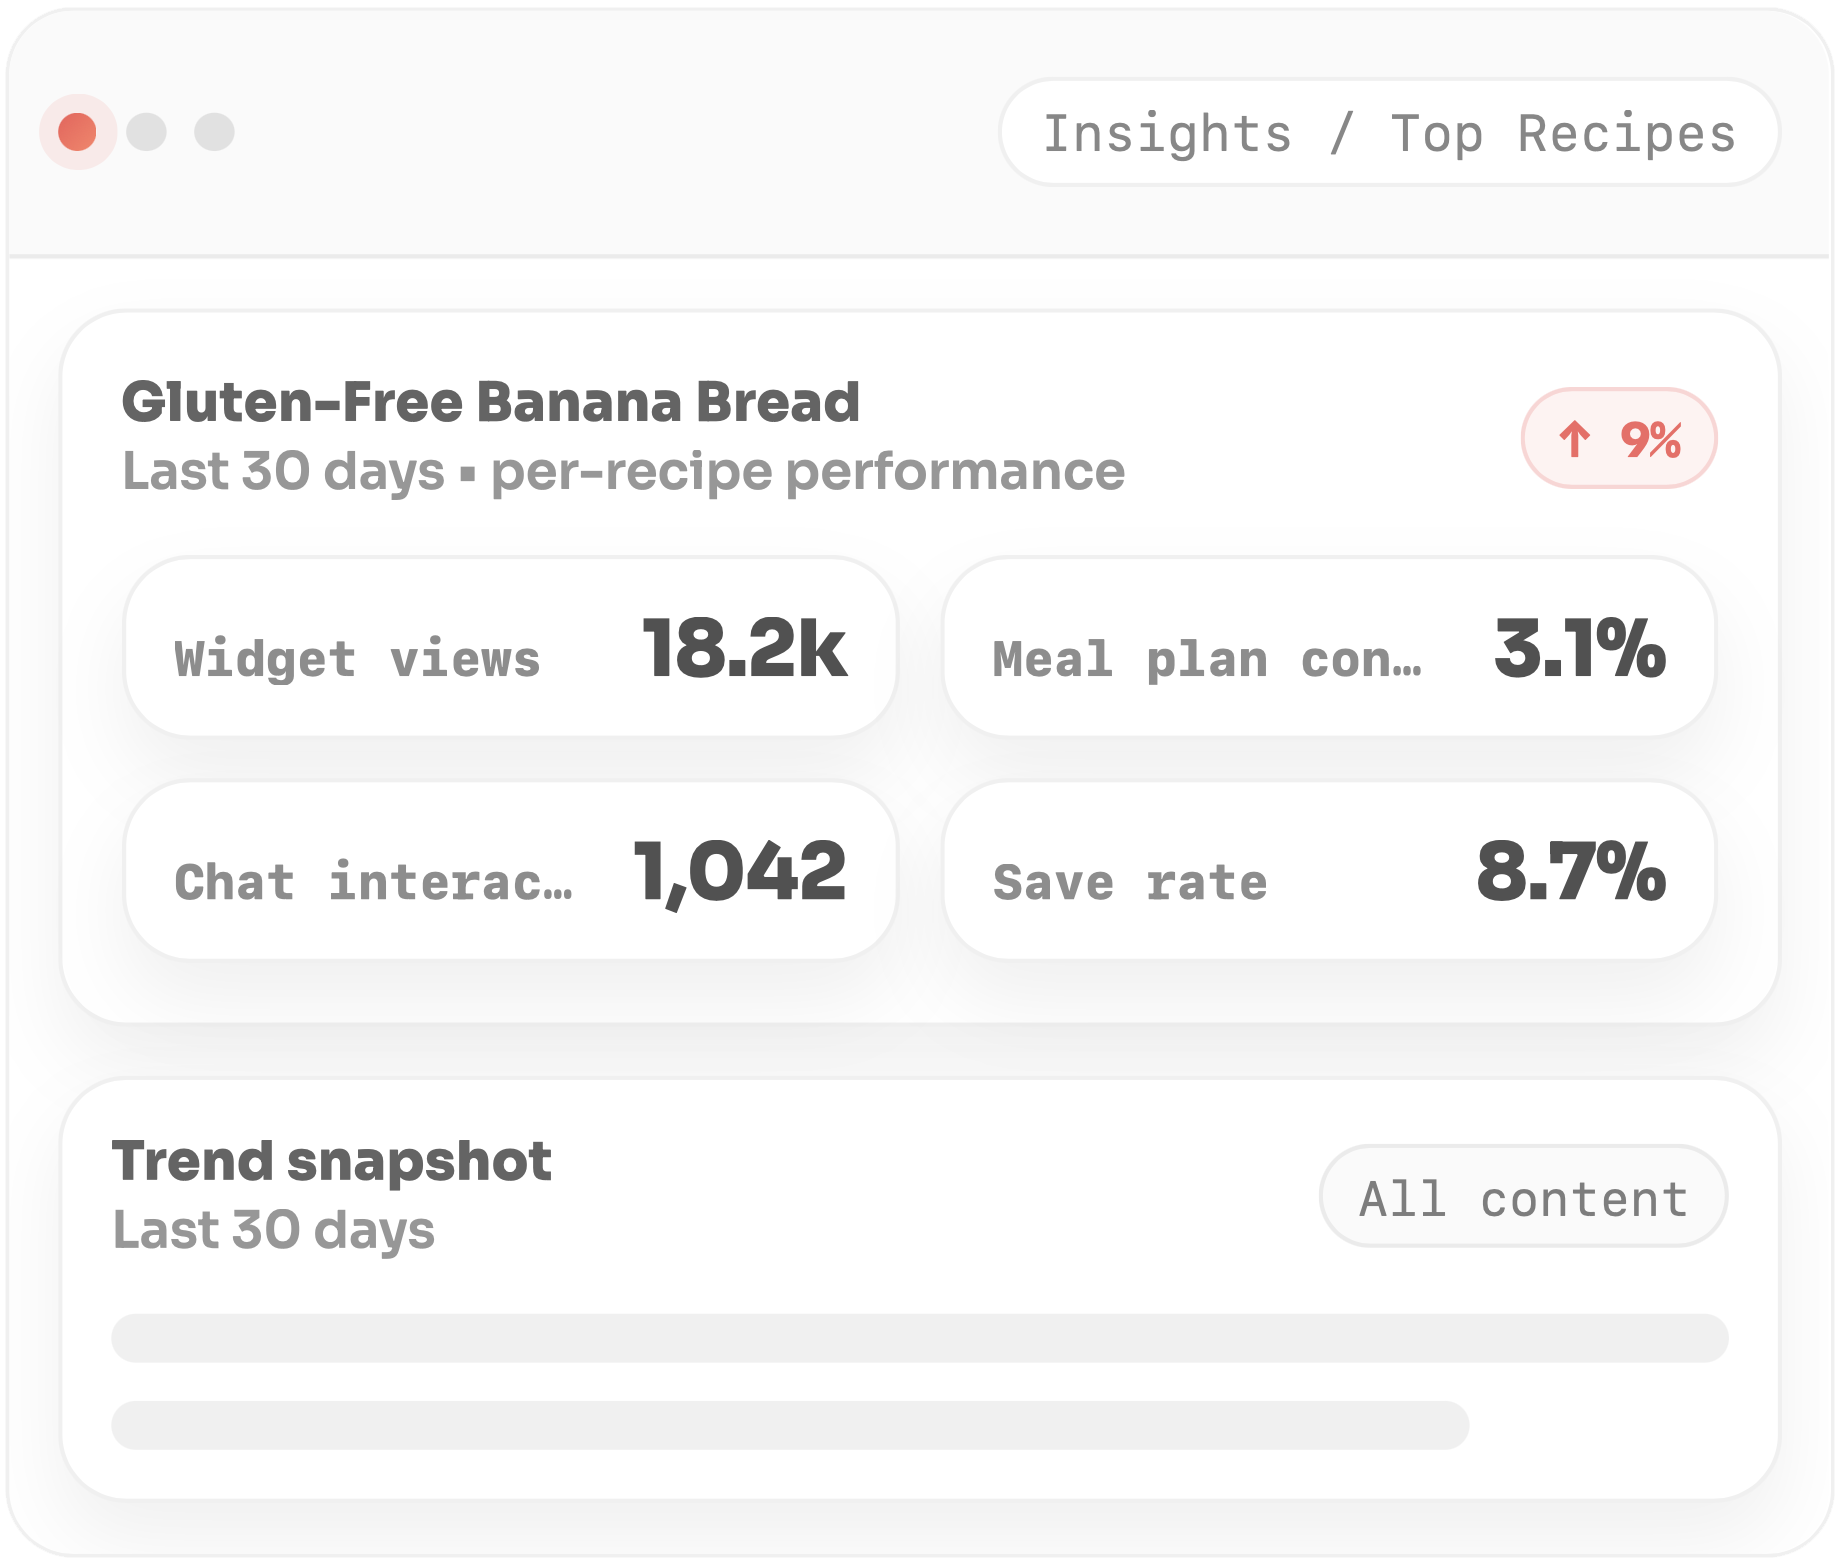Click the middle gray window dot
This screenshot has height=1564, width=1841.
(x=144, y=130)
